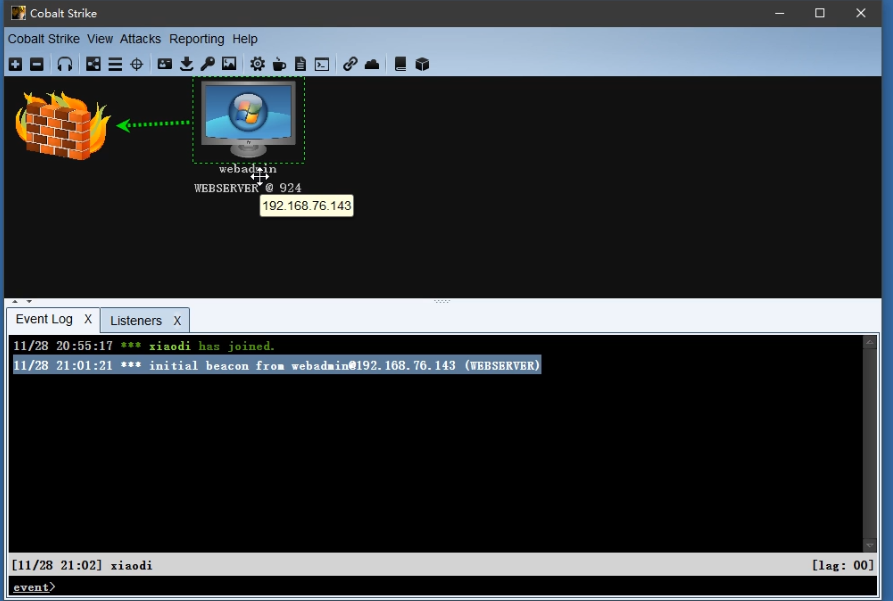Disconnect from the team server
The image size is (893, 601).
(x=37, y=64)
